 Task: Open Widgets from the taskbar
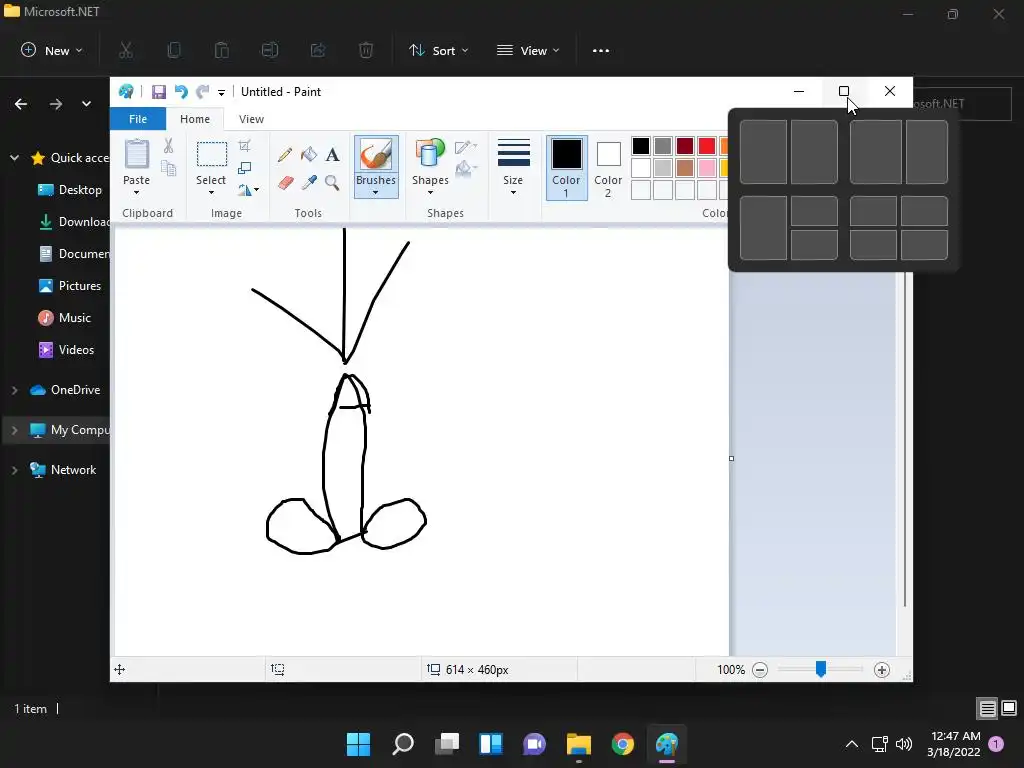point(491,744)
